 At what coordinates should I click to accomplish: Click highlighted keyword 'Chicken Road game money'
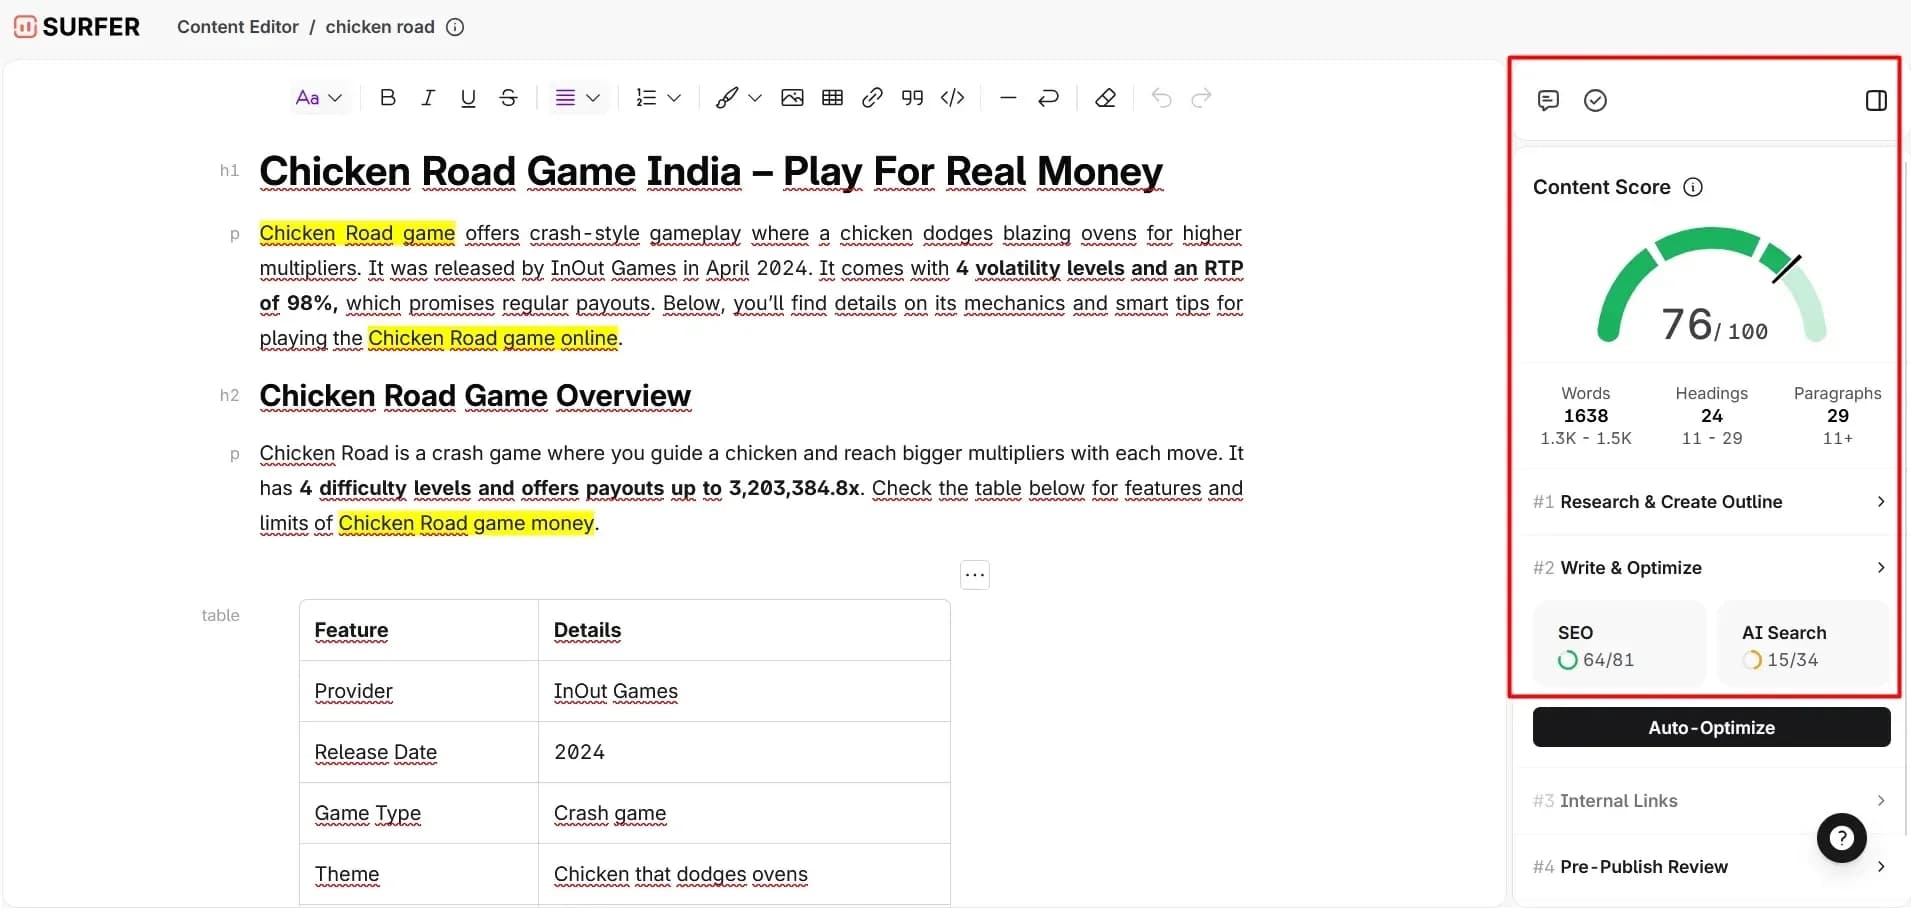pos(467,523)
